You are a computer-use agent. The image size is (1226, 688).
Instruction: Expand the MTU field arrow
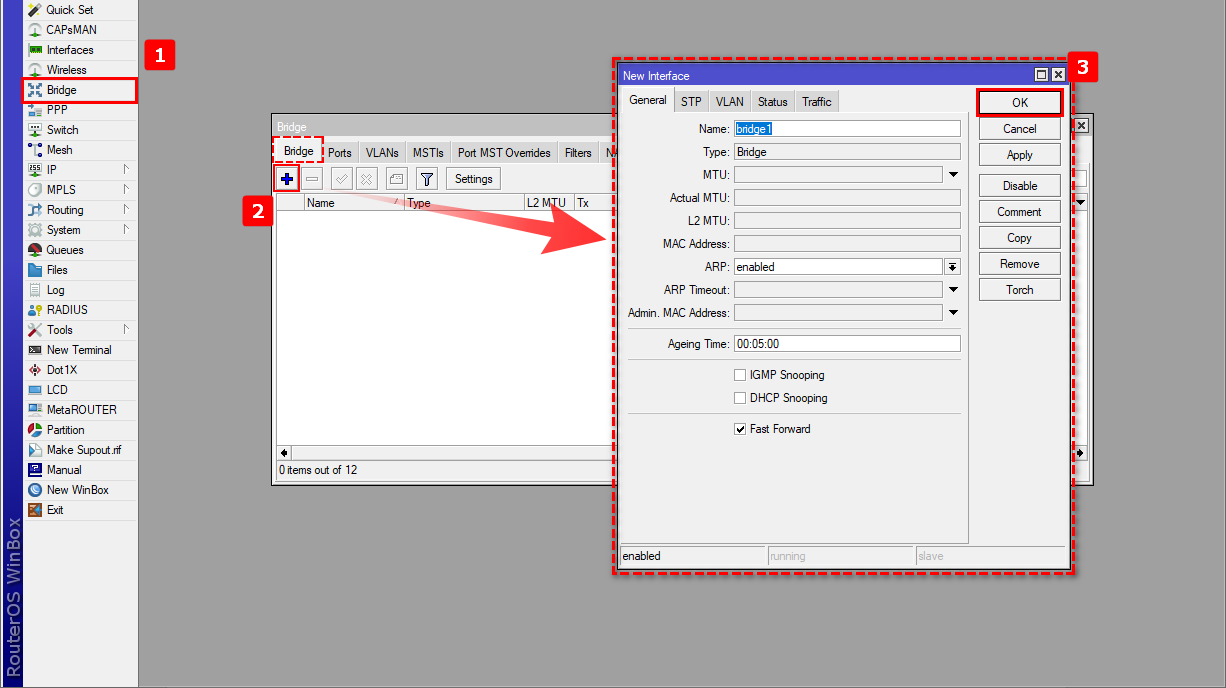coord(953,175)
